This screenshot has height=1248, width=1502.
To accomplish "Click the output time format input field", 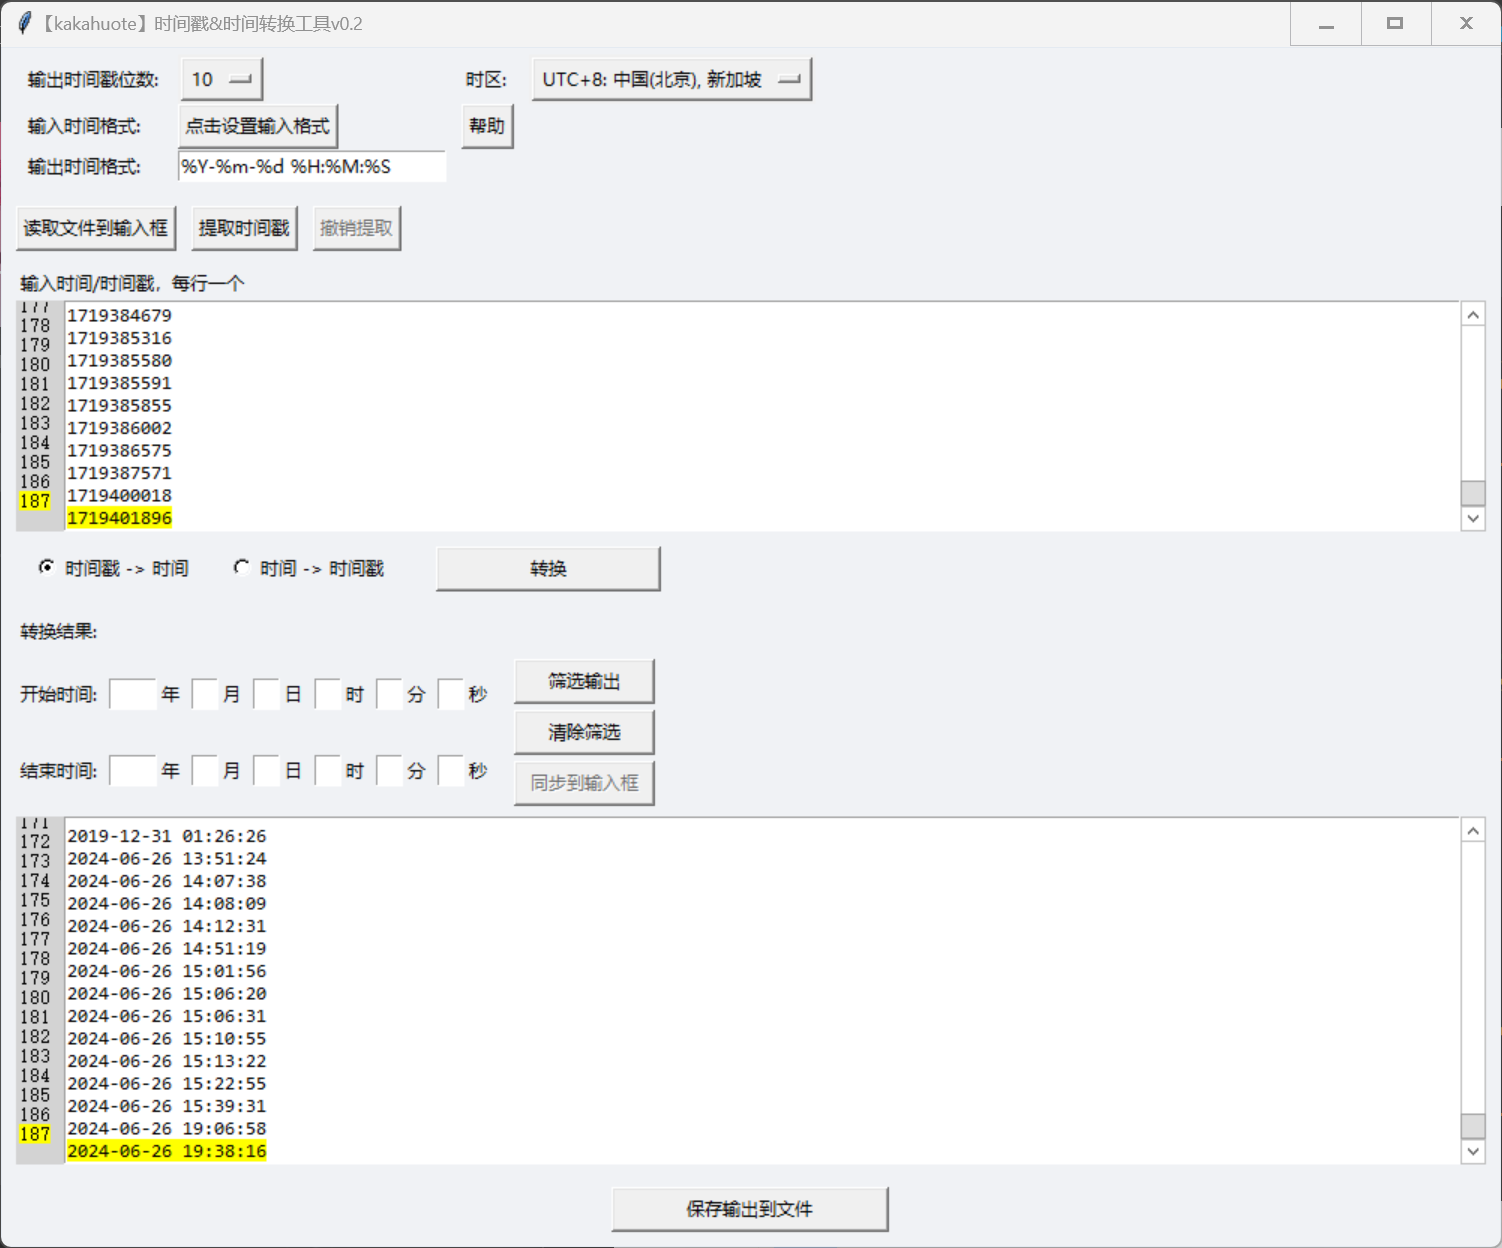I will [311, 167].
